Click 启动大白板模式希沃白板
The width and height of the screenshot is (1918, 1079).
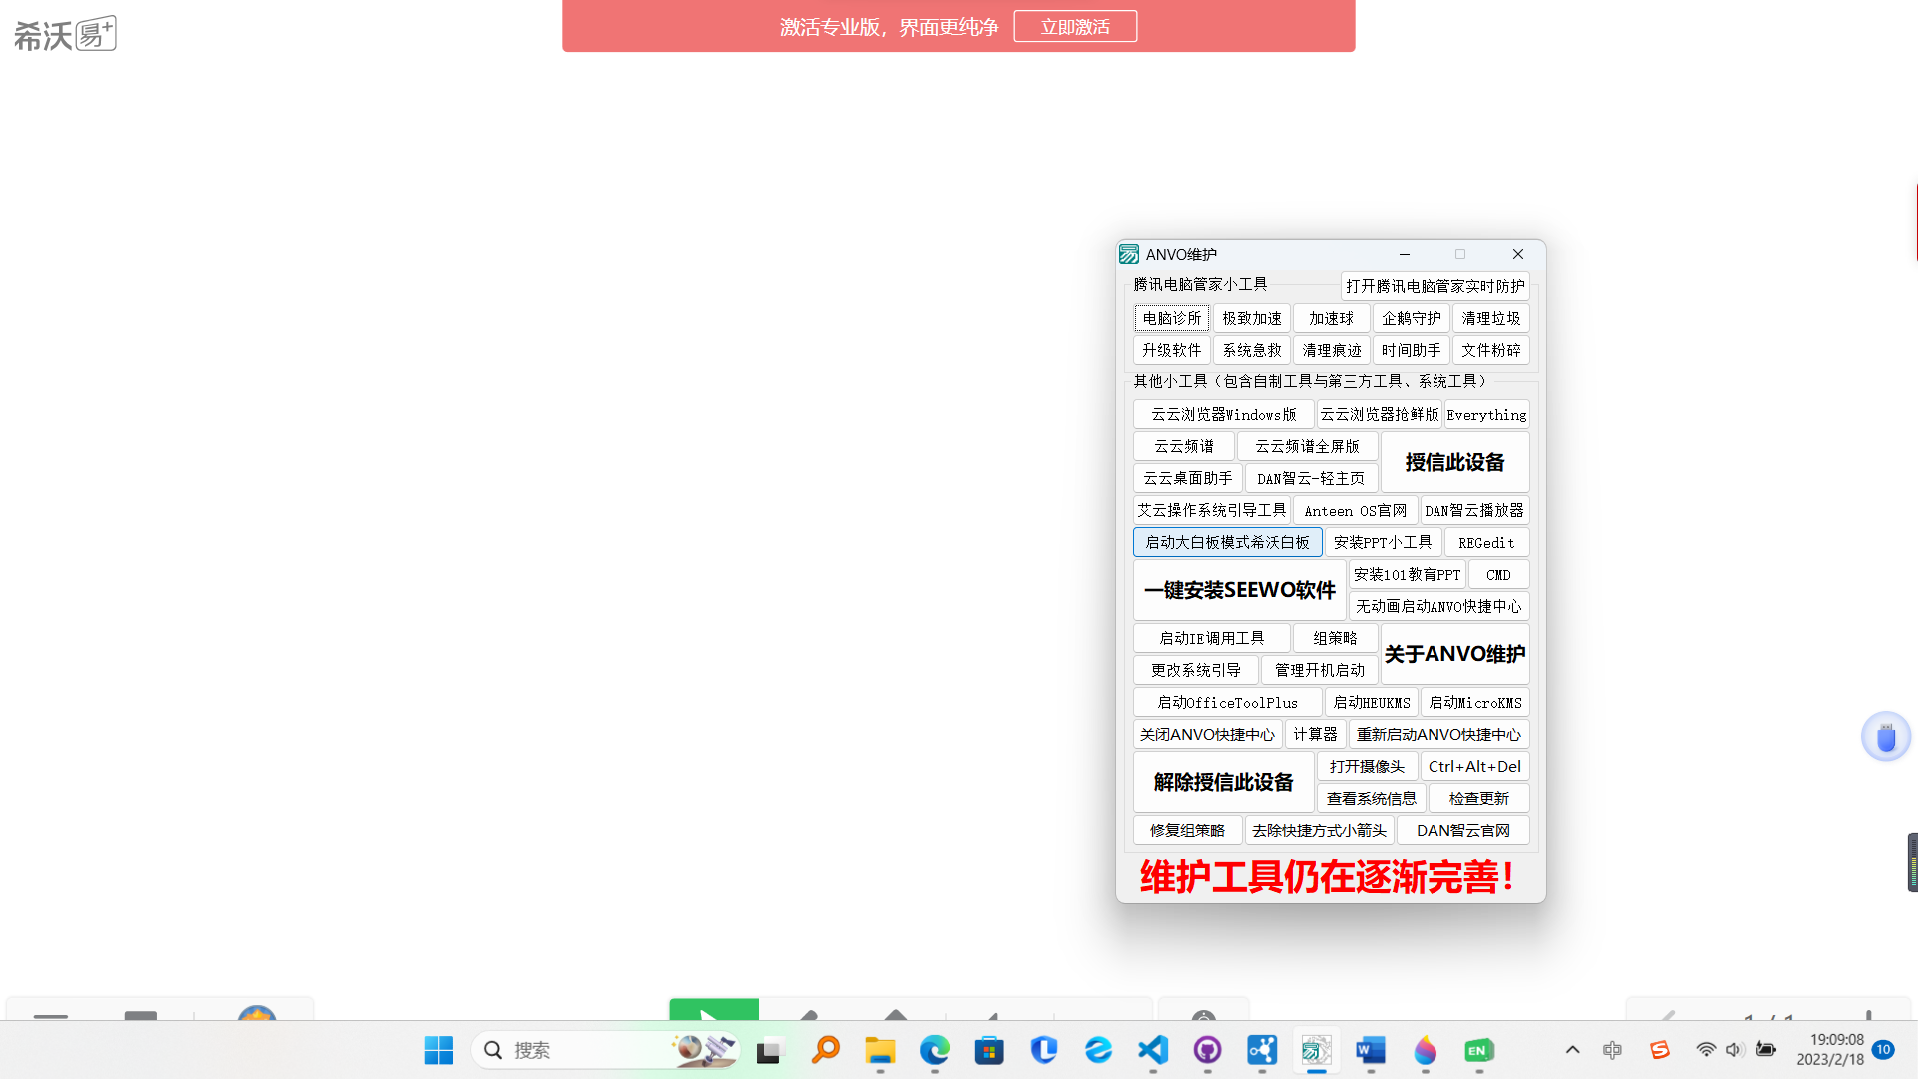(1228, 542)
